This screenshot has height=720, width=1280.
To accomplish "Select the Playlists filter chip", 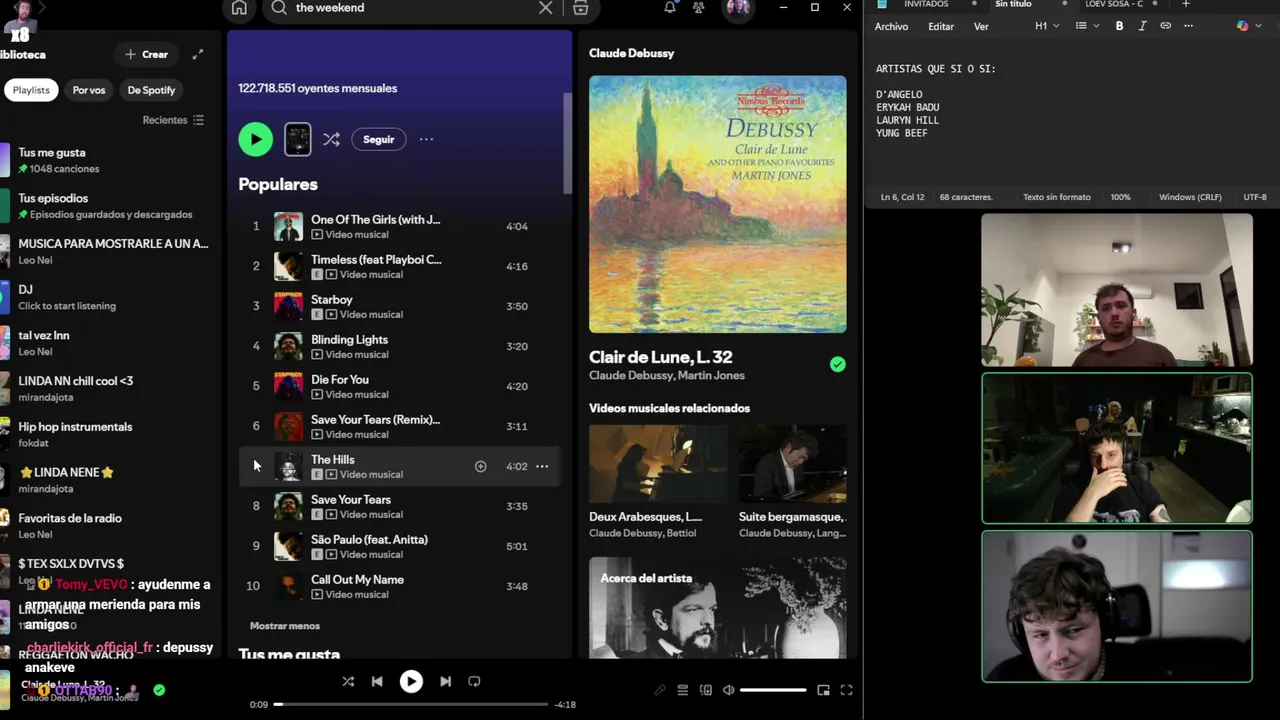I will 31,90.
